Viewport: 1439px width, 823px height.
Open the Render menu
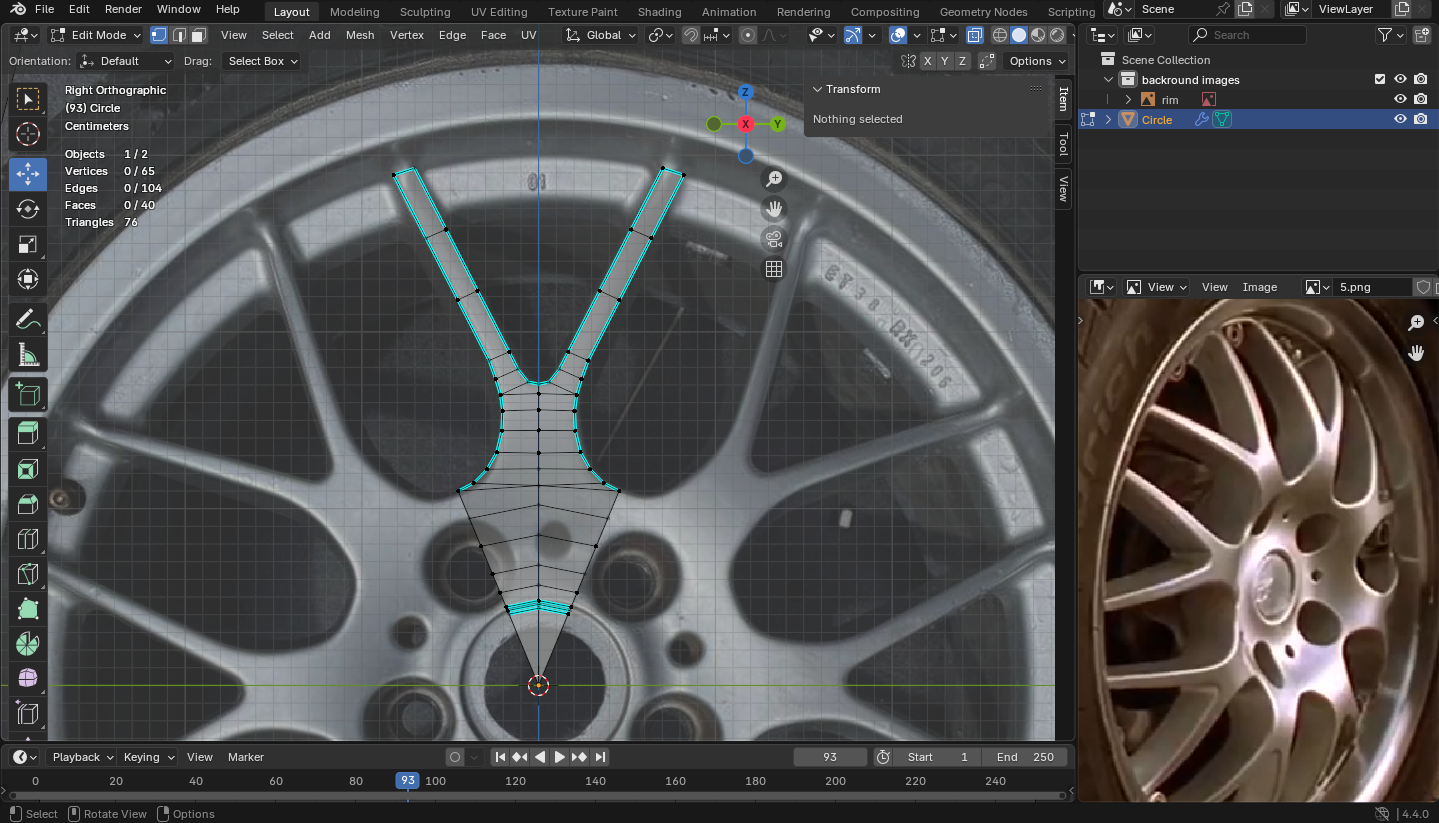123,9
